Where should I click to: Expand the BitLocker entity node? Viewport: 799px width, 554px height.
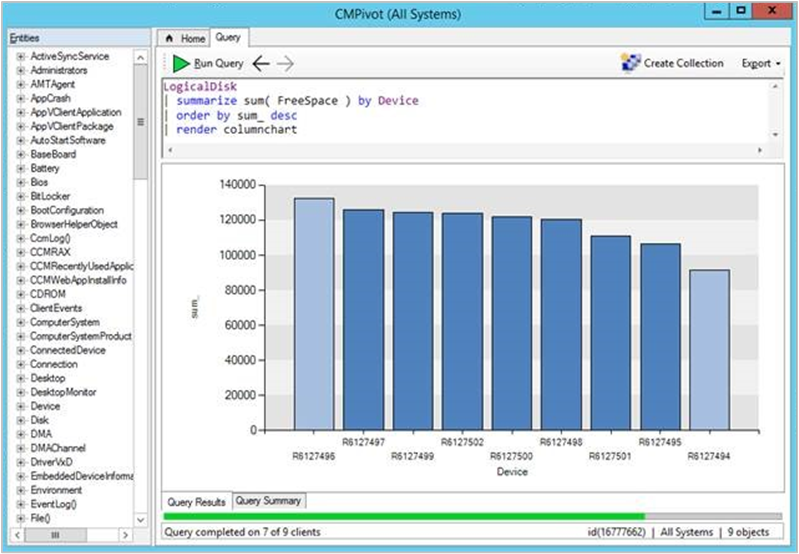[x=20, y=197]
